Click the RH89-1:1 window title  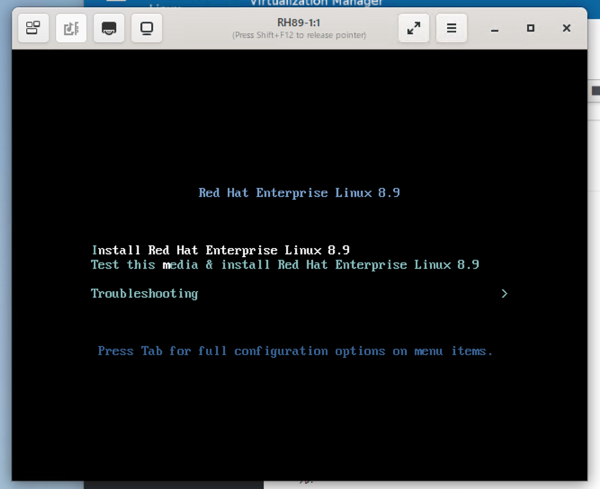pos(299,23)
